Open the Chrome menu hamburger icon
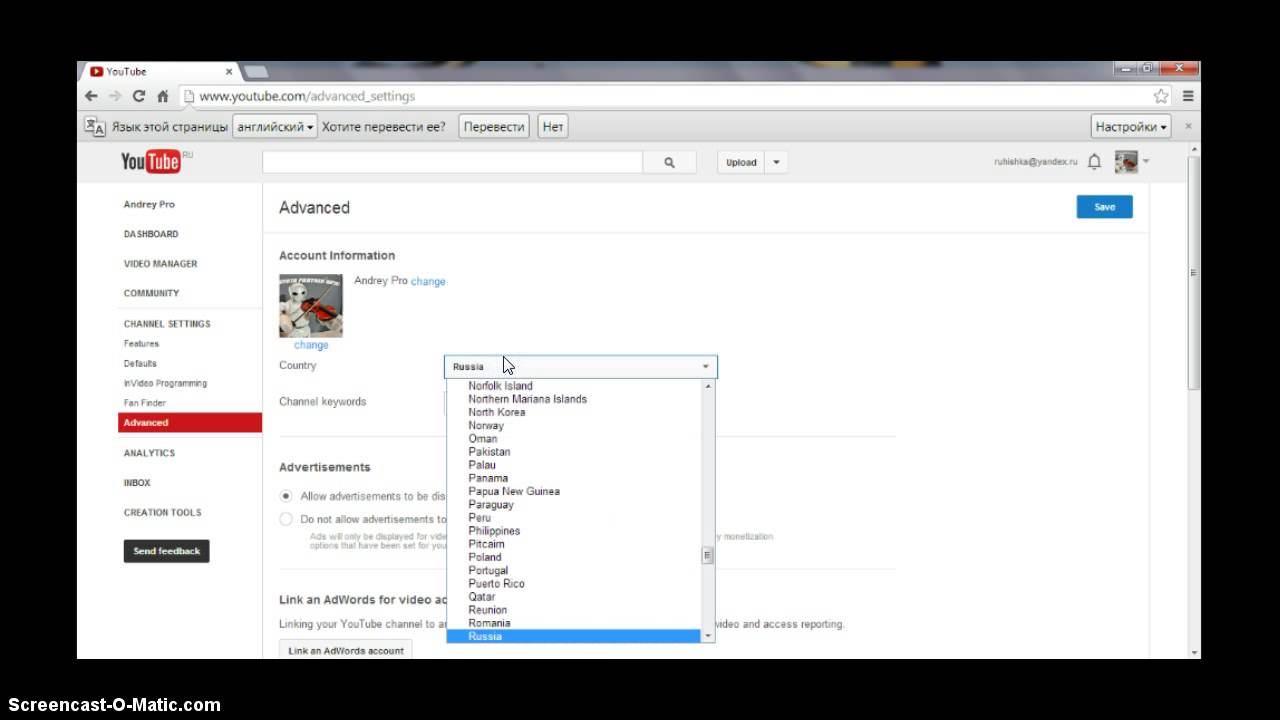Viewport: 1280px width, 720px height. click(x=1188, y=96)
